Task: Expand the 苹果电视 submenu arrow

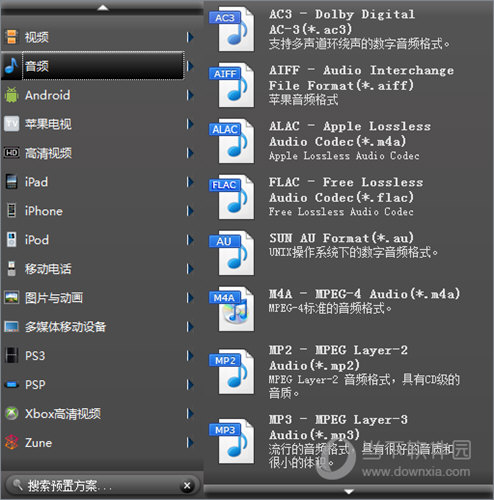Action: tap(190, 124)
